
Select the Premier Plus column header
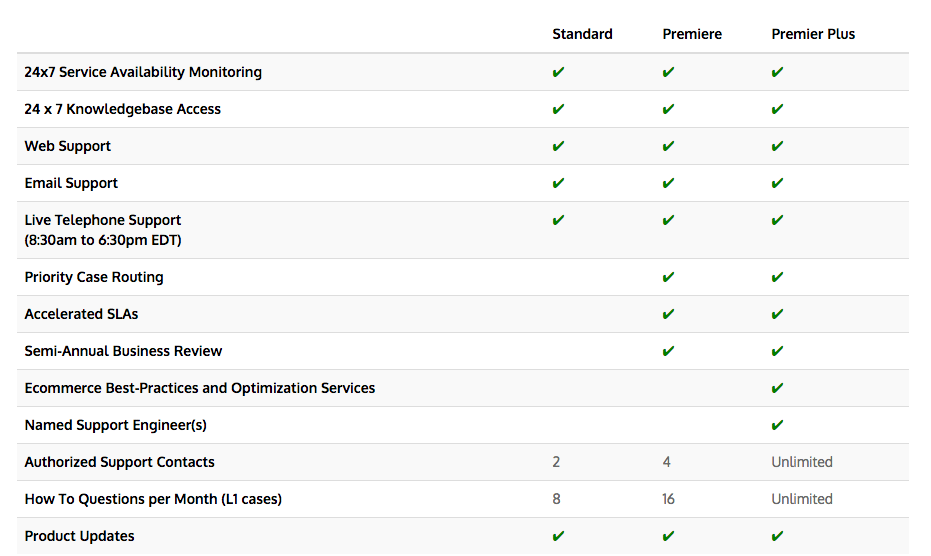click(813, 34)
